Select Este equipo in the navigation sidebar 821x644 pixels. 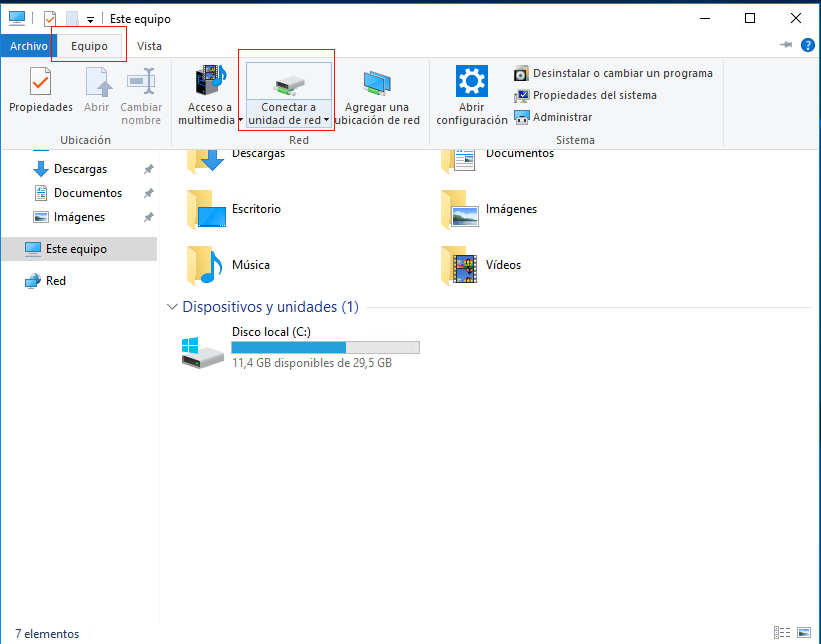(x=79, y=249)
